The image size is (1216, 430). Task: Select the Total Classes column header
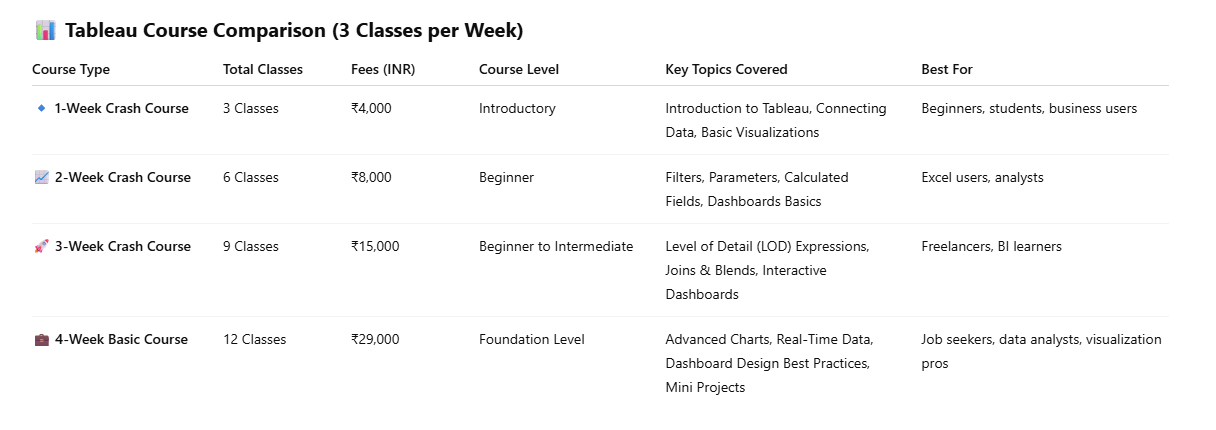[x=263, y=69]
